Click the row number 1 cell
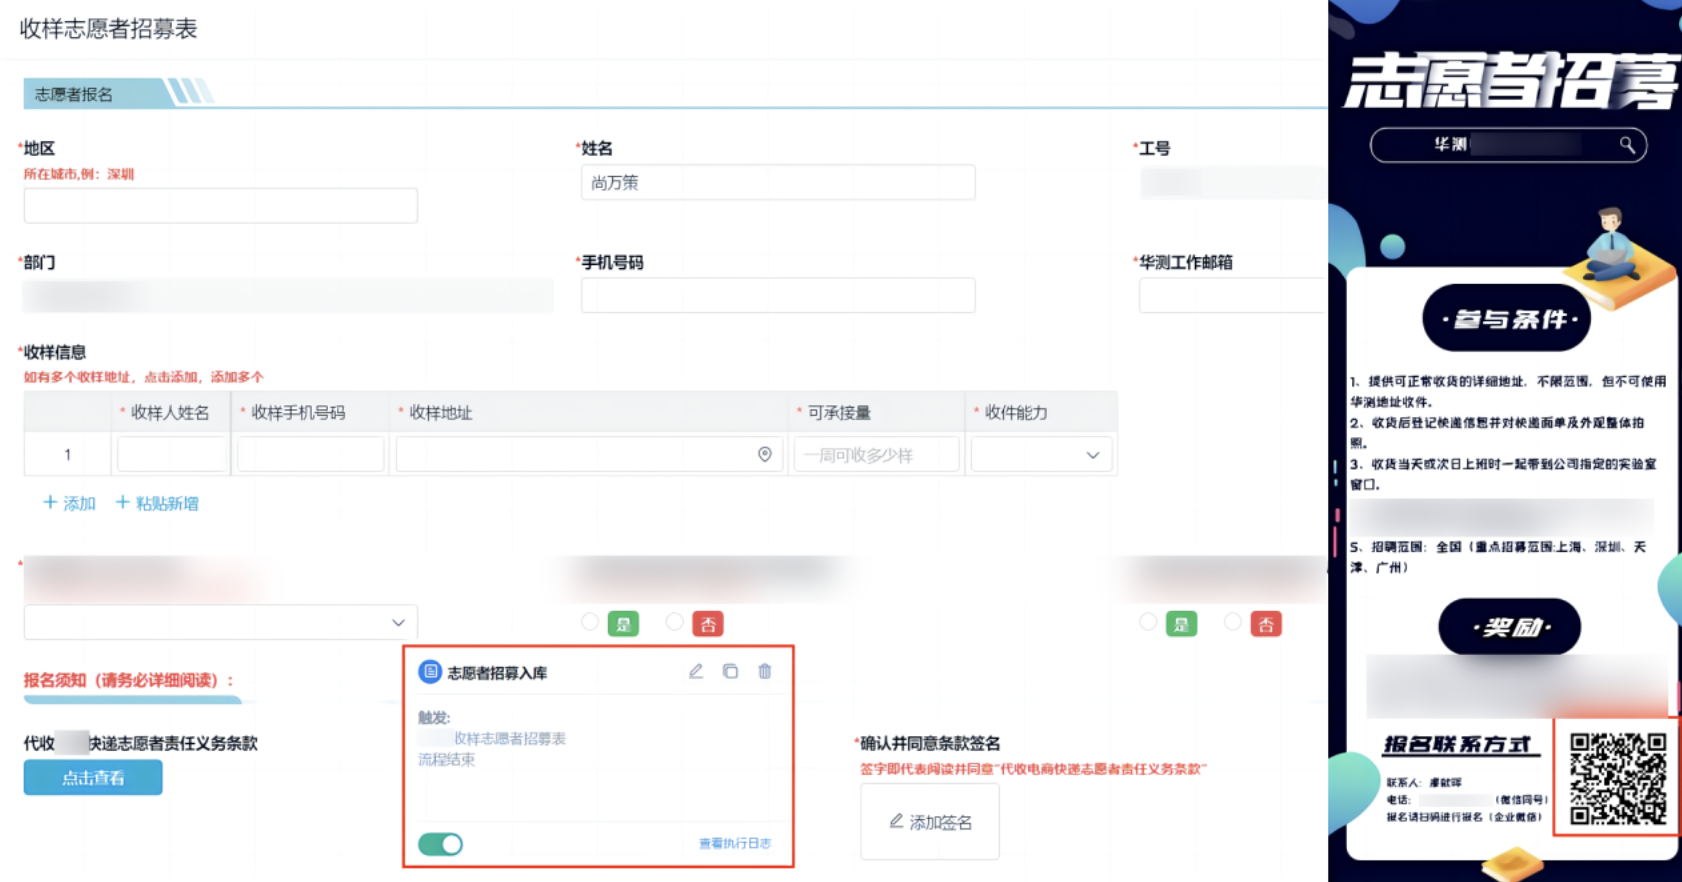 [68, 455]
